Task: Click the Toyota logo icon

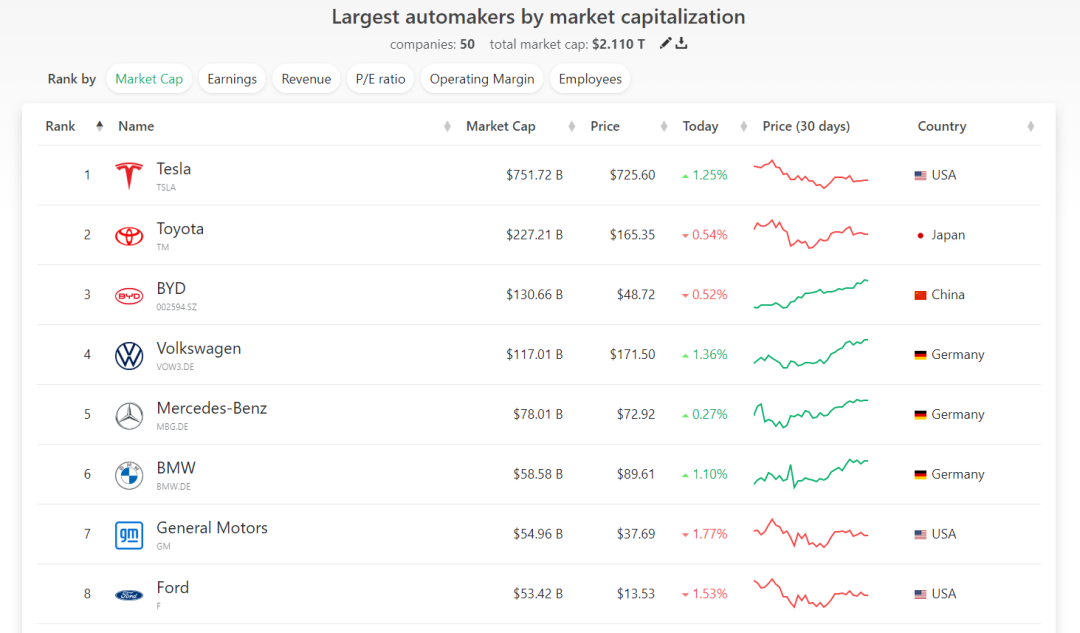Action: (x=129, y=235)
